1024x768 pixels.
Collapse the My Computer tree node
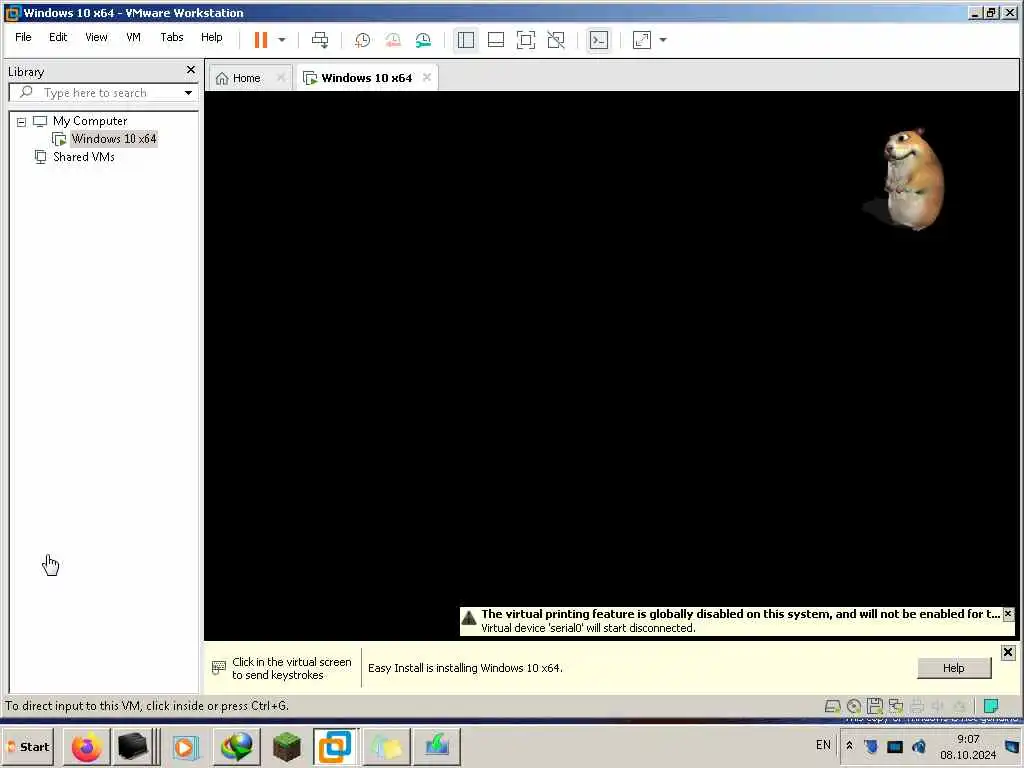22,121
